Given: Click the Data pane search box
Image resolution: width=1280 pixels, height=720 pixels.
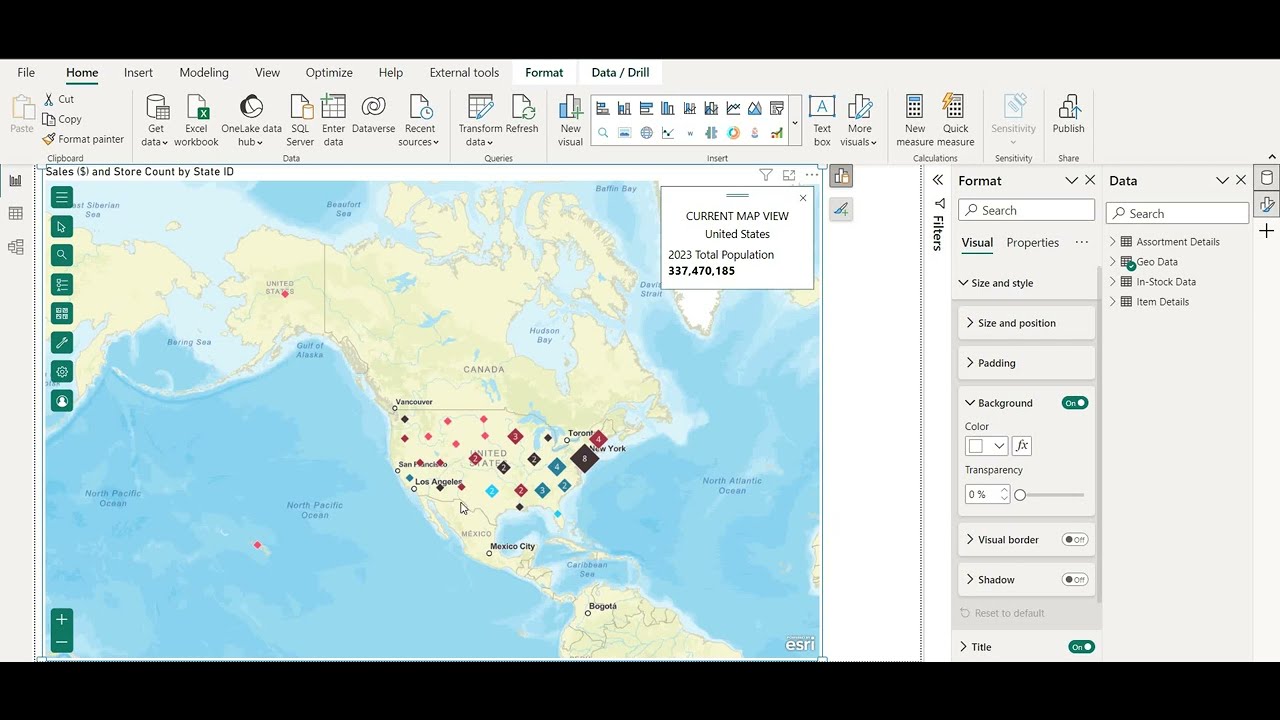Looking at the screenshot, I should tap(1177, 213).
